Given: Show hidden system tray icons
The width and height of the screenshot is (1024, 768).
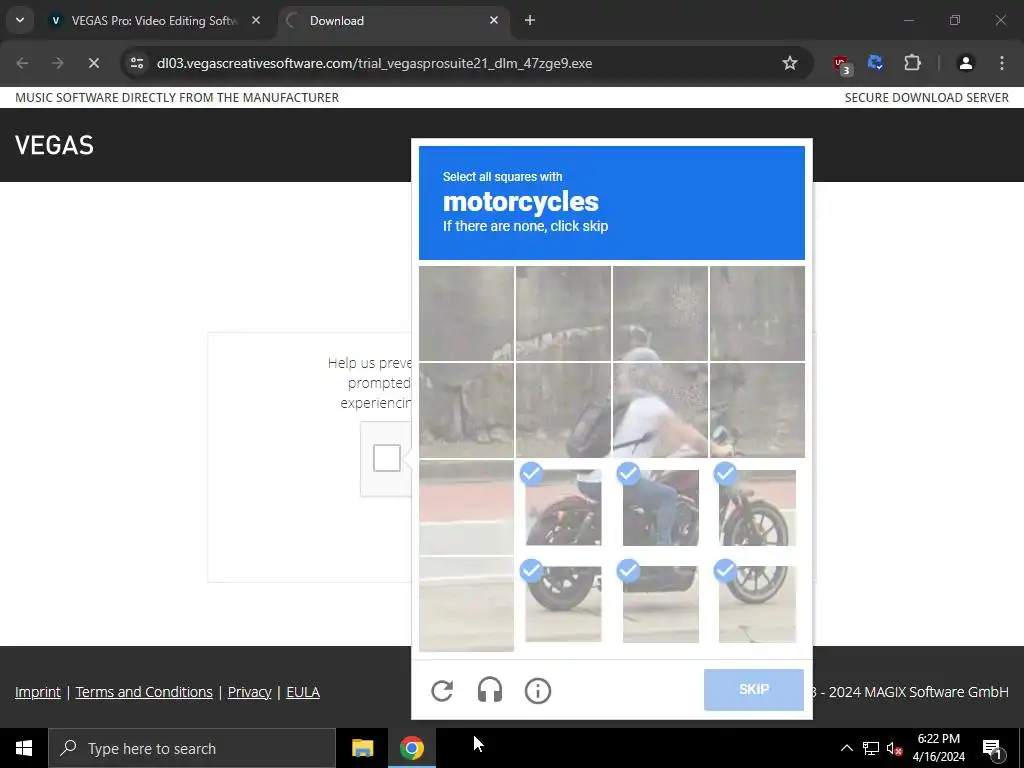Looking at the screenshot, I should point(846,748).
